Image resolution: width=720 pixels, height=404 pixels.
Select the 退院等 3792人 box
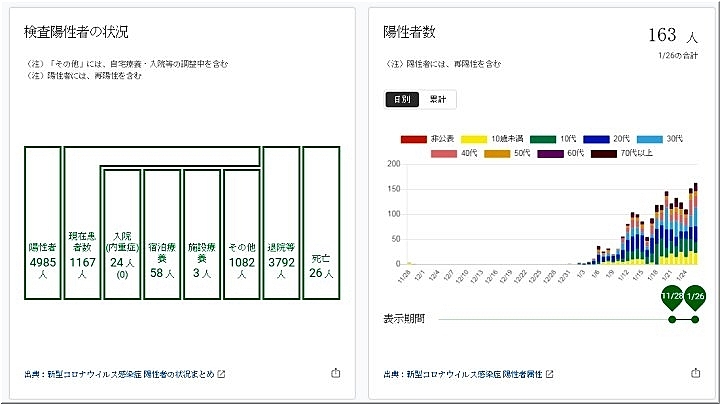(281, 222)
